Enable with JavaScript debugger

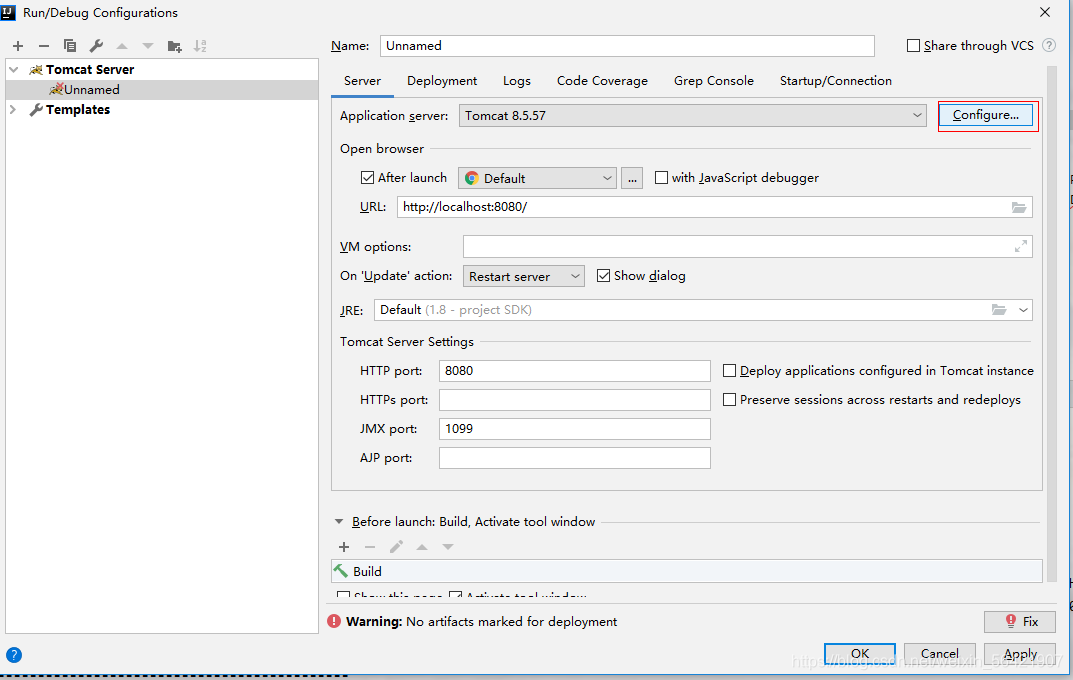tap(661, 178)
